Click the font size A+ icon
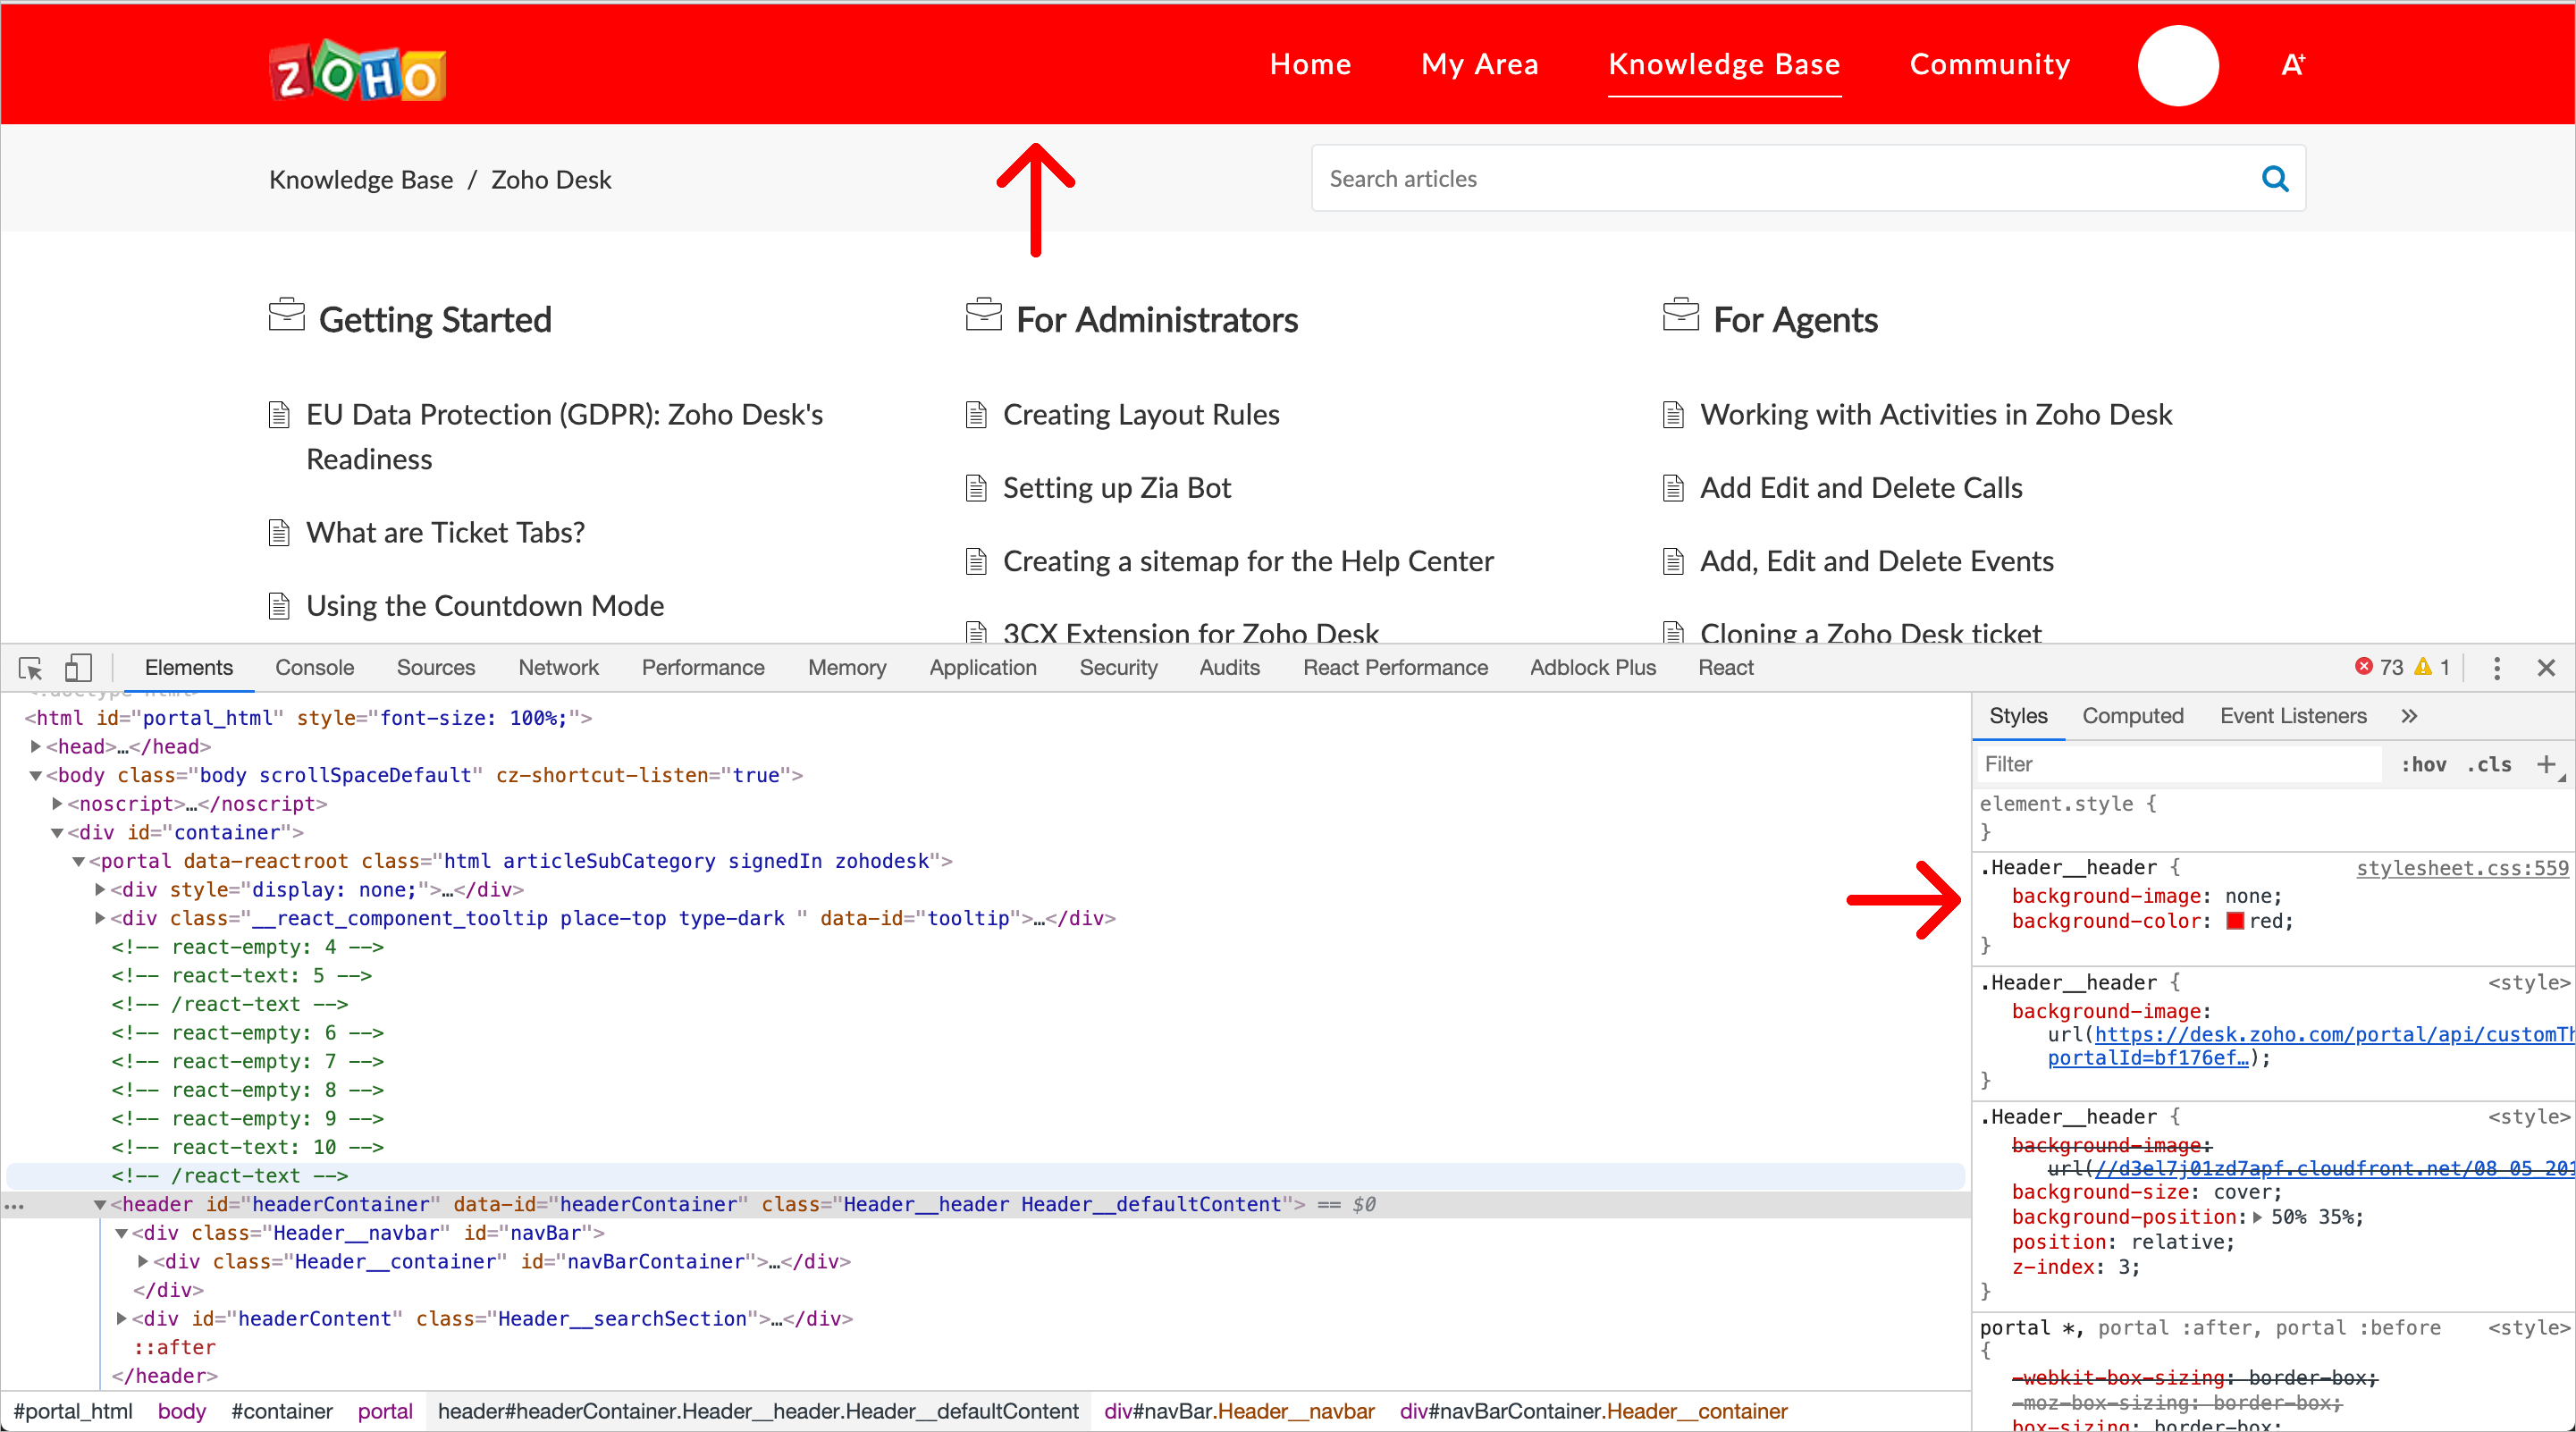 pos(2293,65)
